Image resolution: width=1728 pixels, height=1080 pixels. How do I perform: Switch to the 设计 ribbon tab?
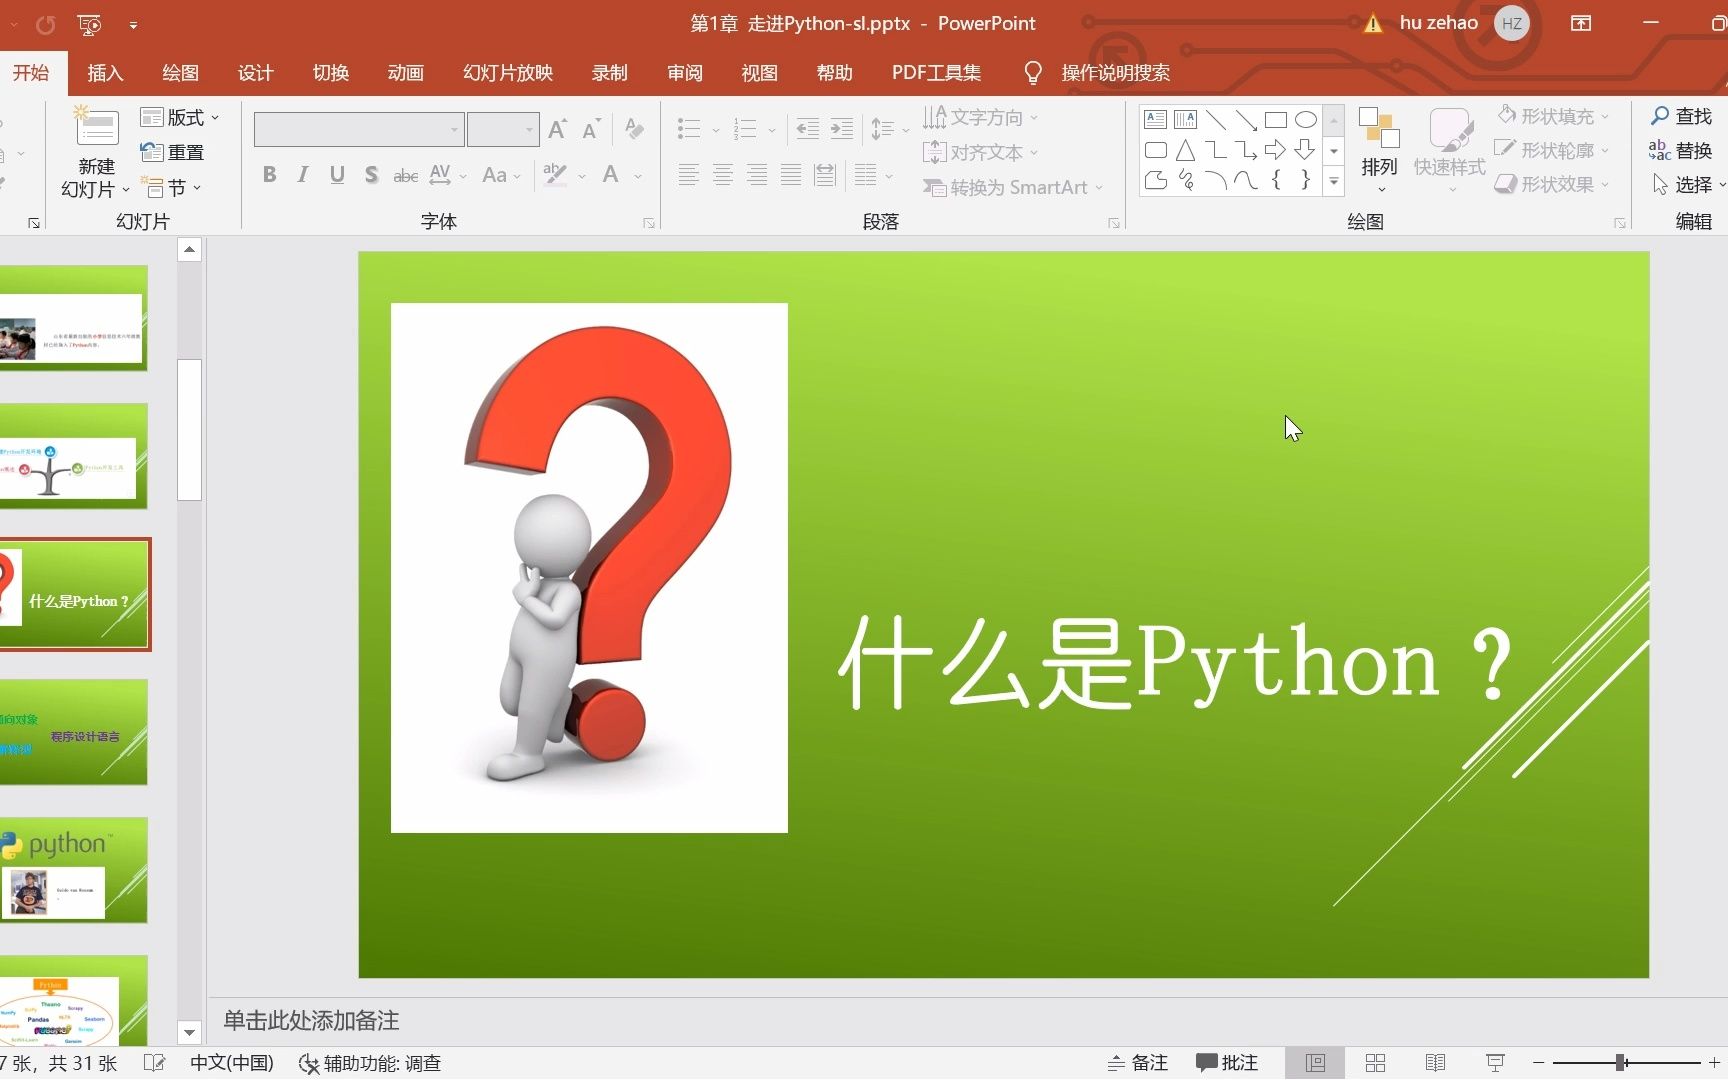[x=254, y=72]
